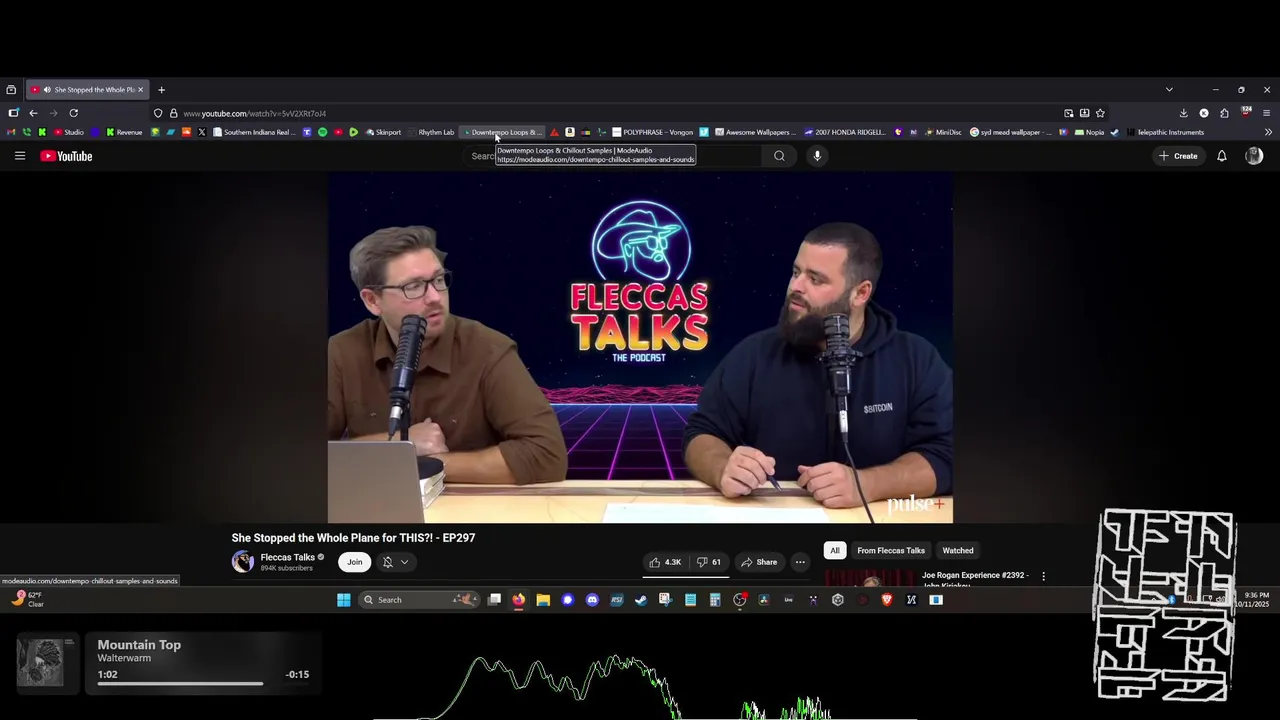Open Firefox from the taskbar
1280x720 pixels.
(x=518, y=600)
